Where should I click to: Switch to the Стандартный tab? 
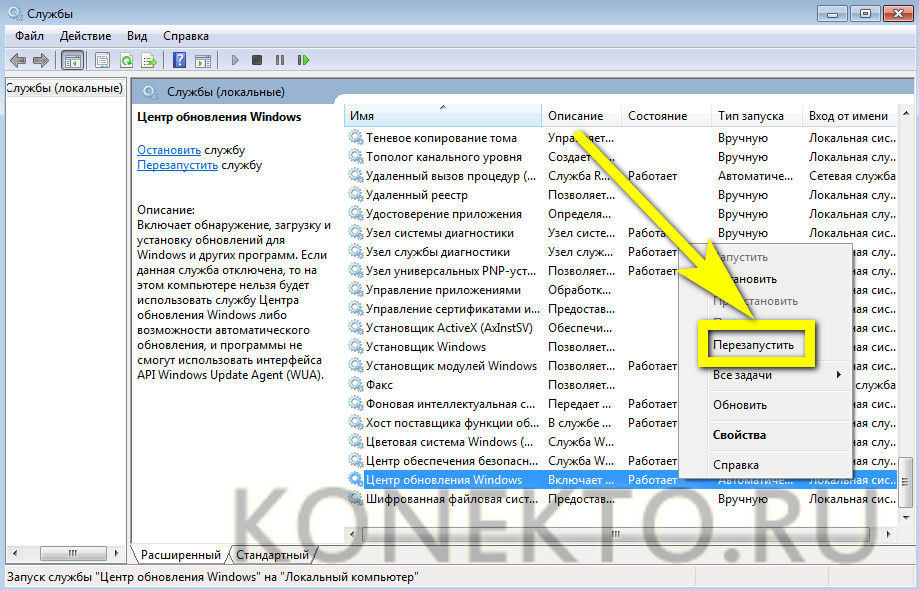click(273, 554)
